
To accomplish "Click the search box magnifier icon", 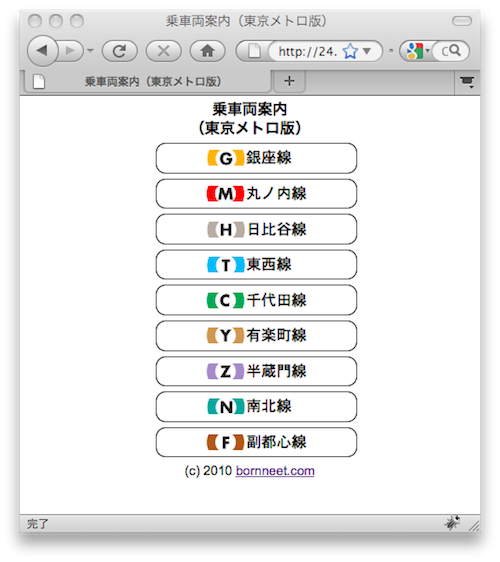I will (x=454, y=51).
